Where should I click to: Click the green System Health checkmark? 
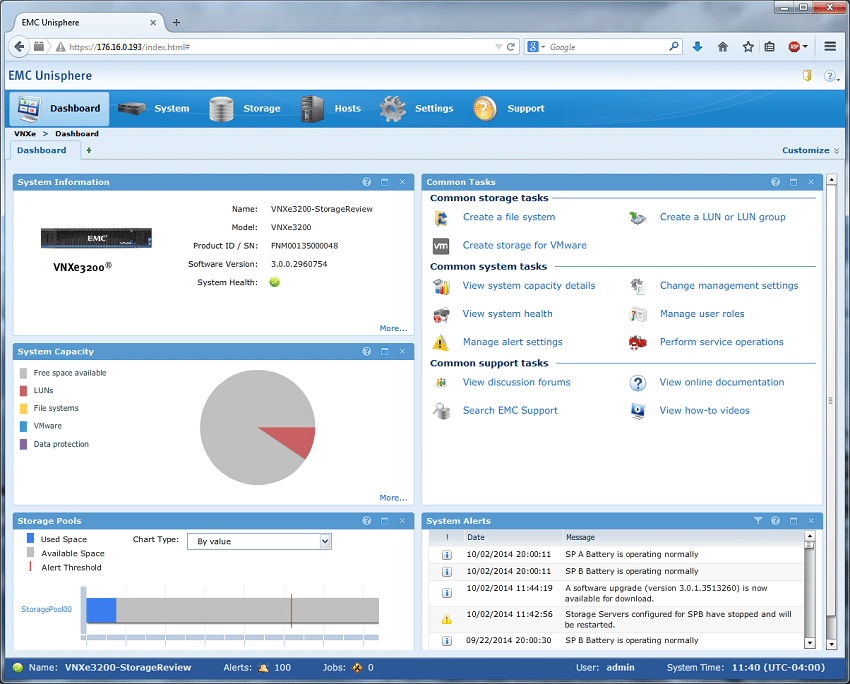pyautogui.click(x=275, y=282)
